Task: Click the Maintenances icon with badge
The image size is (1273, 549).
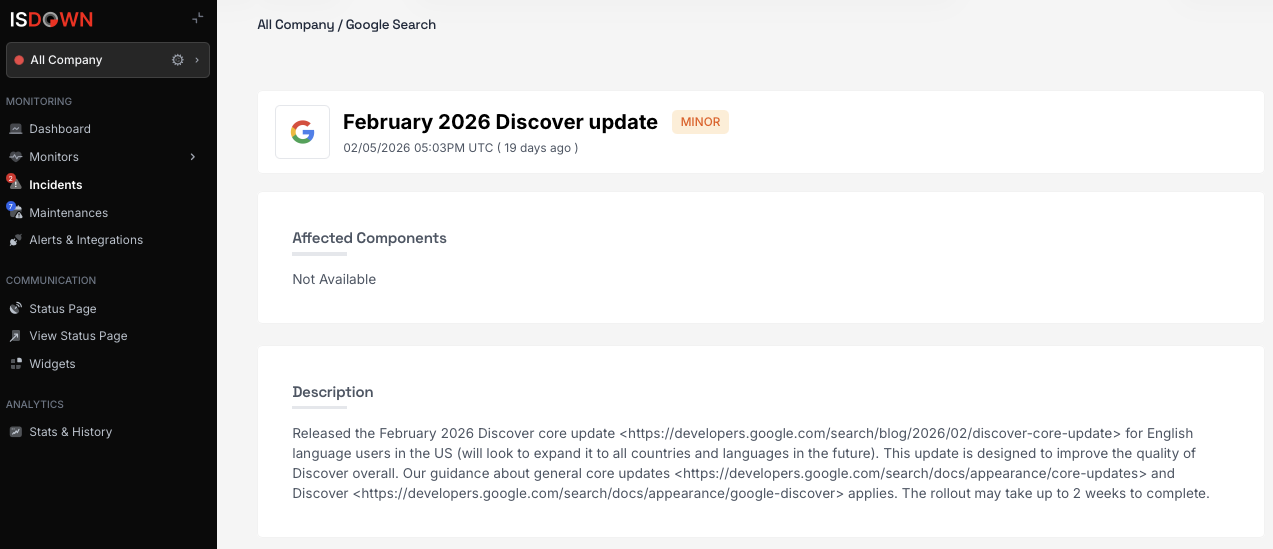Action: click(x=15, y=212)
